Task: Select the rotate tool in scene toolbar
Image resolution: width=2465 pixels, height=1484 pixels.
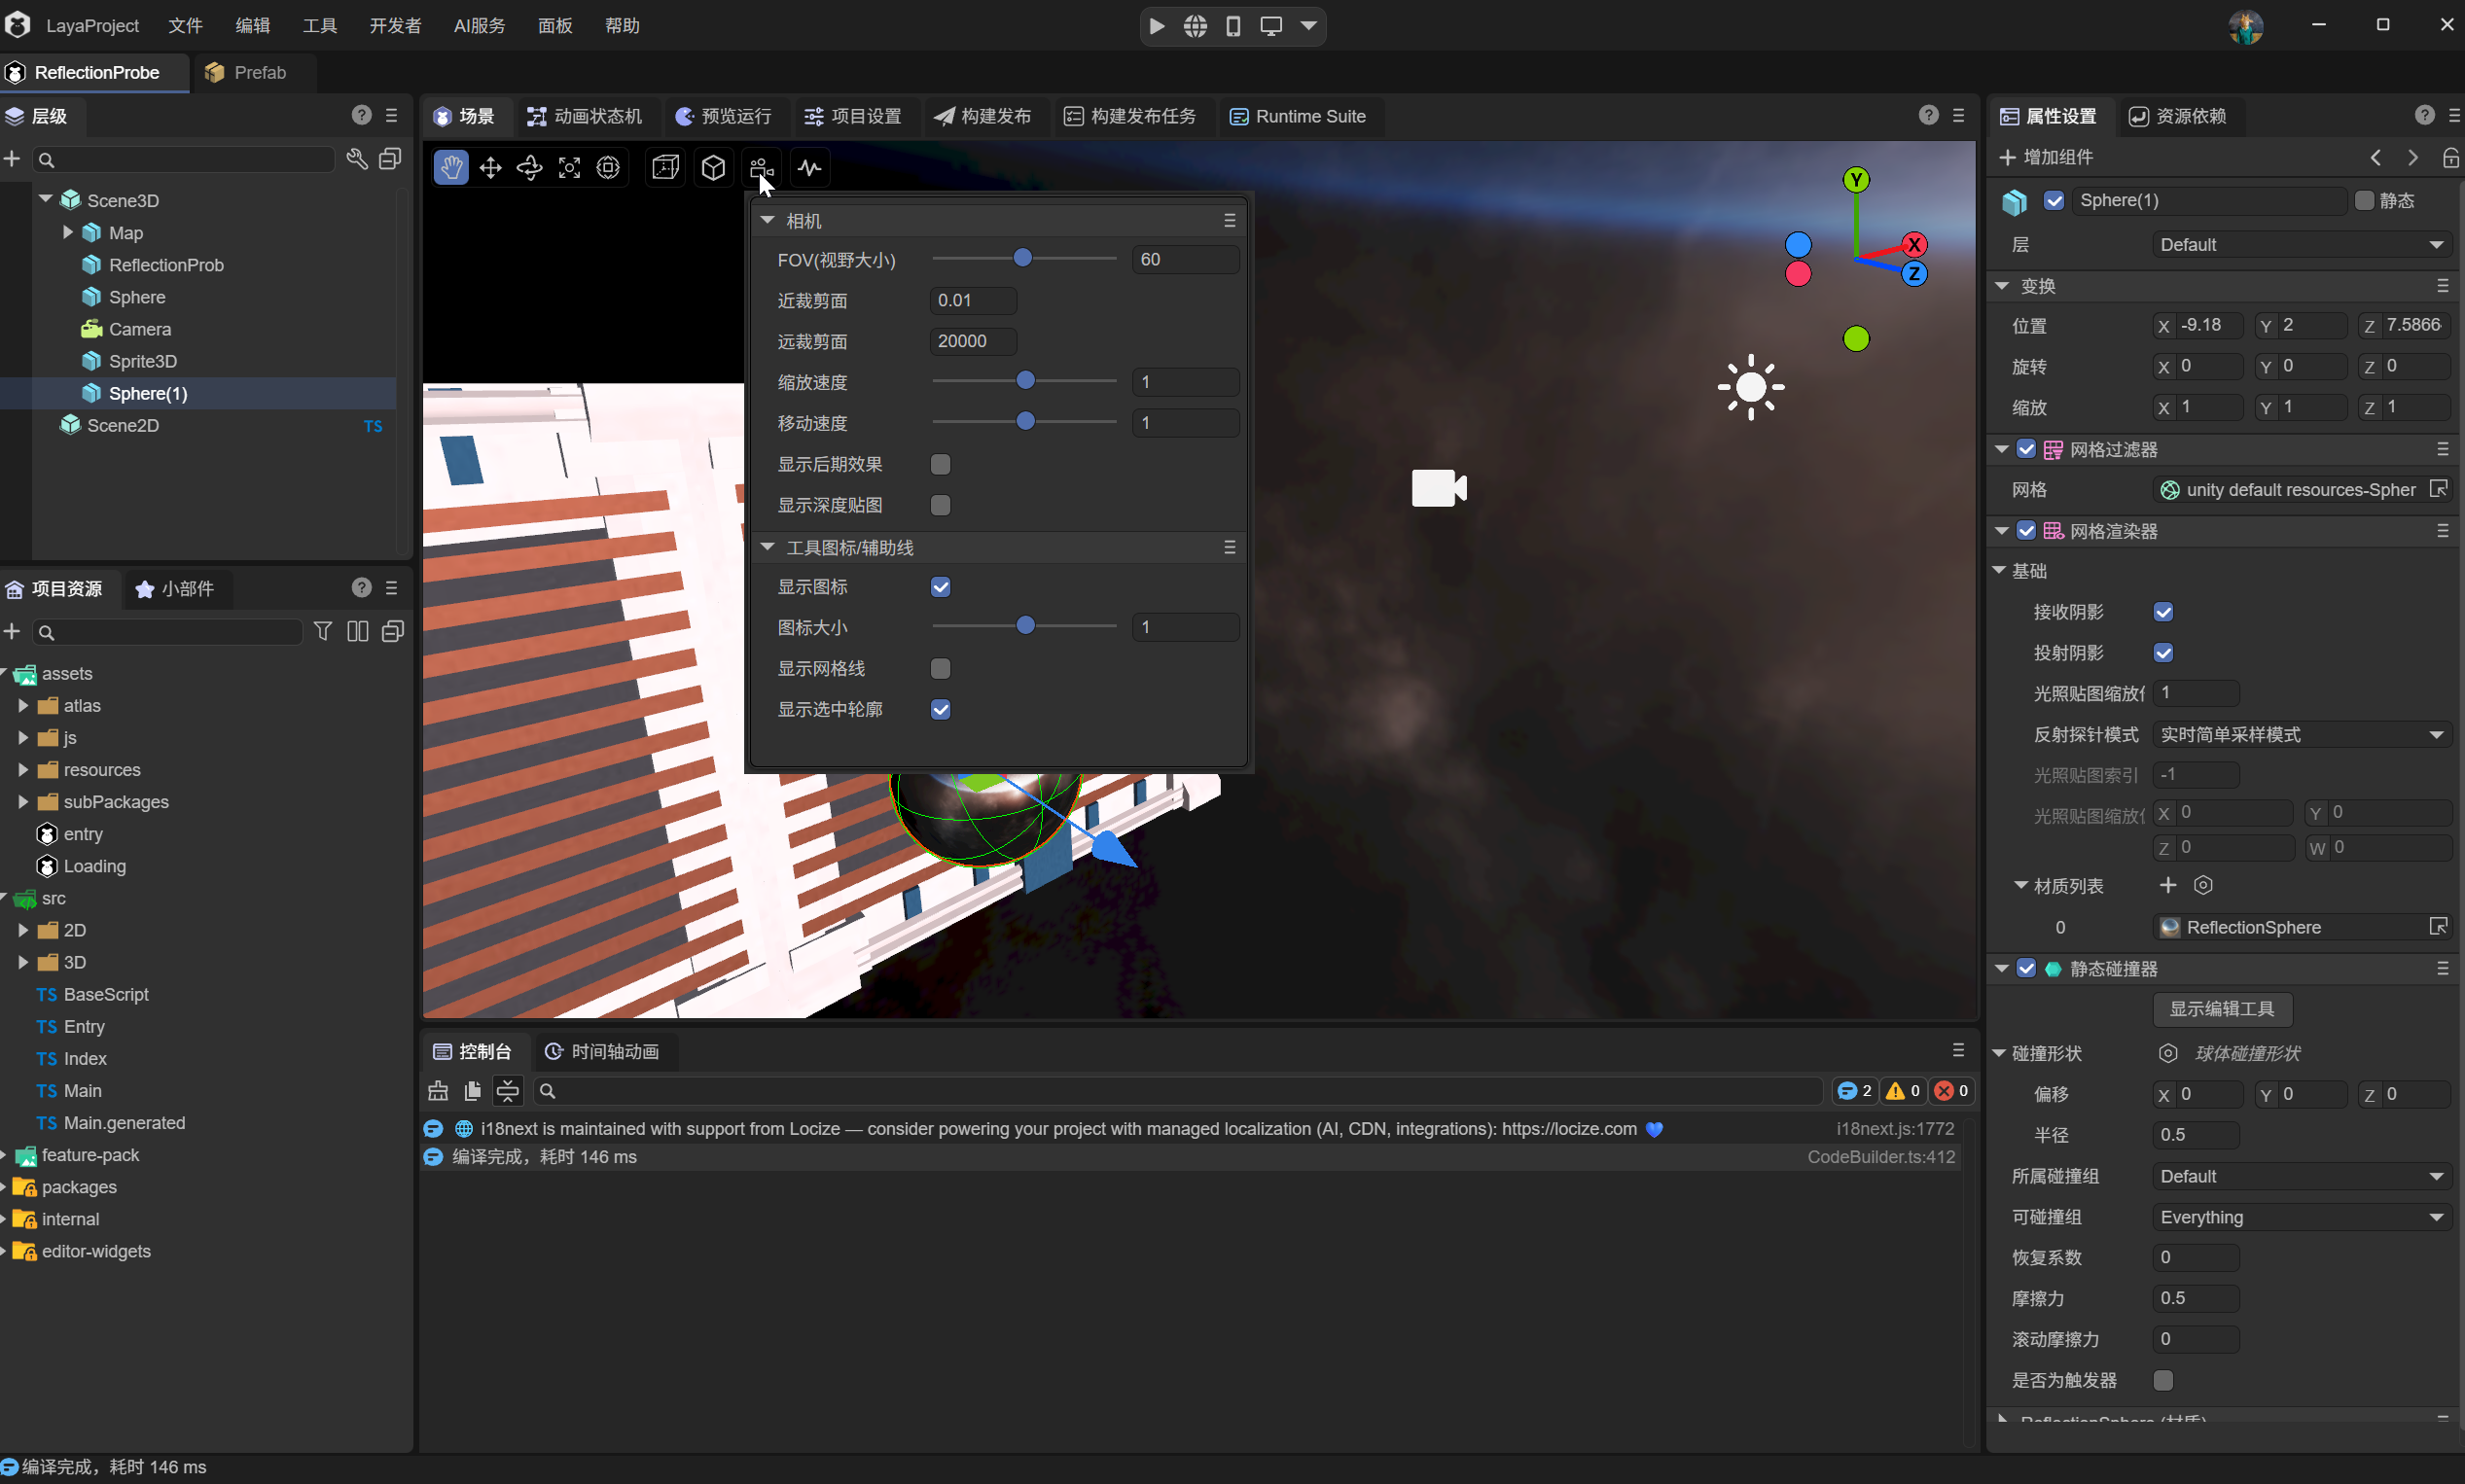Action: tap(530, 167)
